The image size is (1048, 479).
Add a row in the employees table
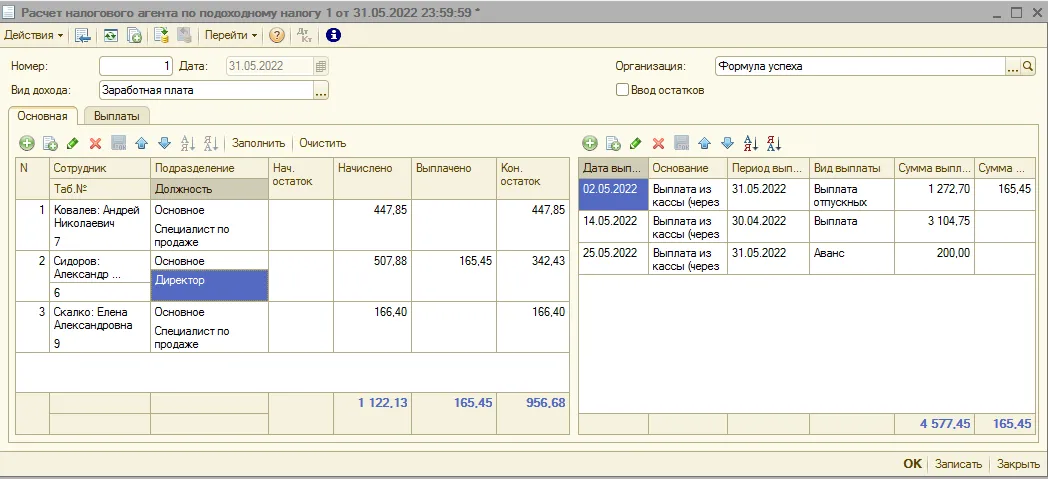tap(26, 143)
